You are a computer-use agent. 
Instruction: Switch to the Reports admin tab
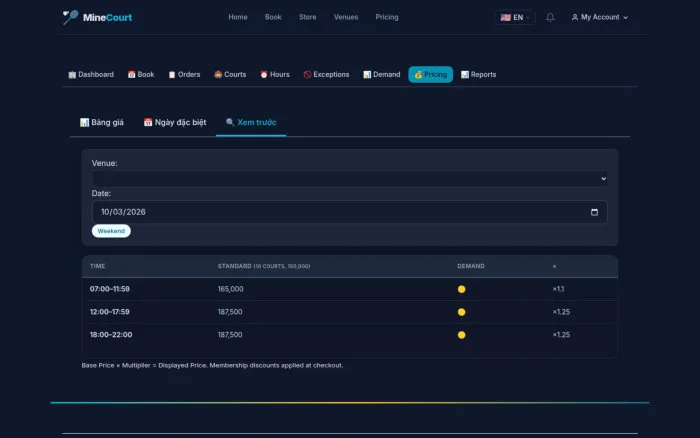click(479, 75)
